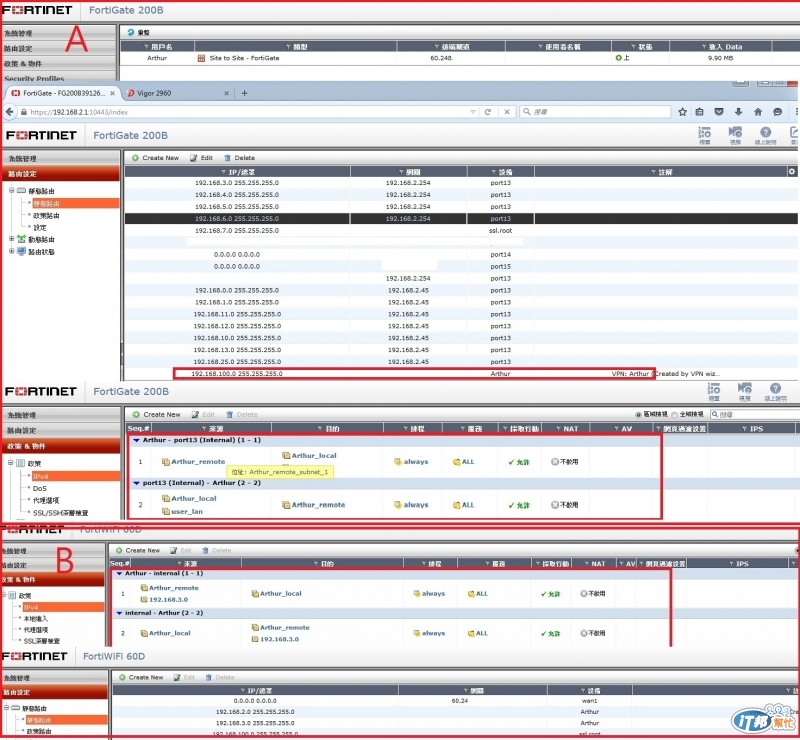Select DoS under policy tree in 200B
Screen dimensions: 800x740
click(x=39, y=488)
